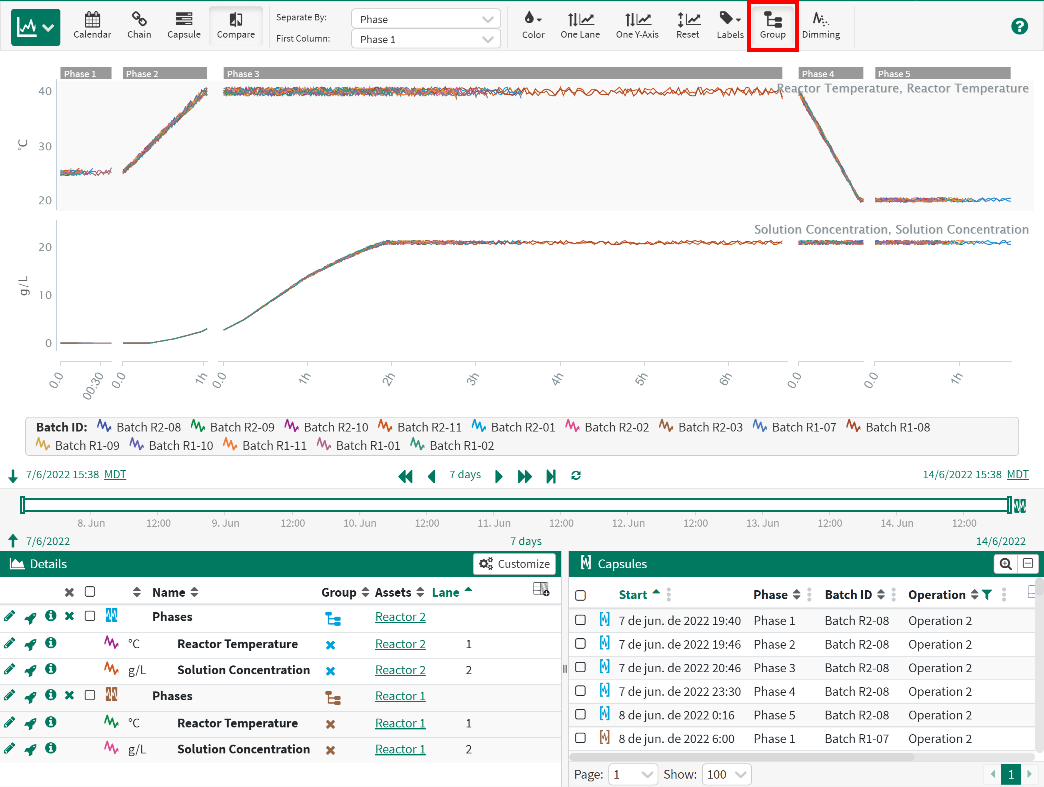Toggle checkbox for Reactor 2 Phases row

(x=90, y=617)
